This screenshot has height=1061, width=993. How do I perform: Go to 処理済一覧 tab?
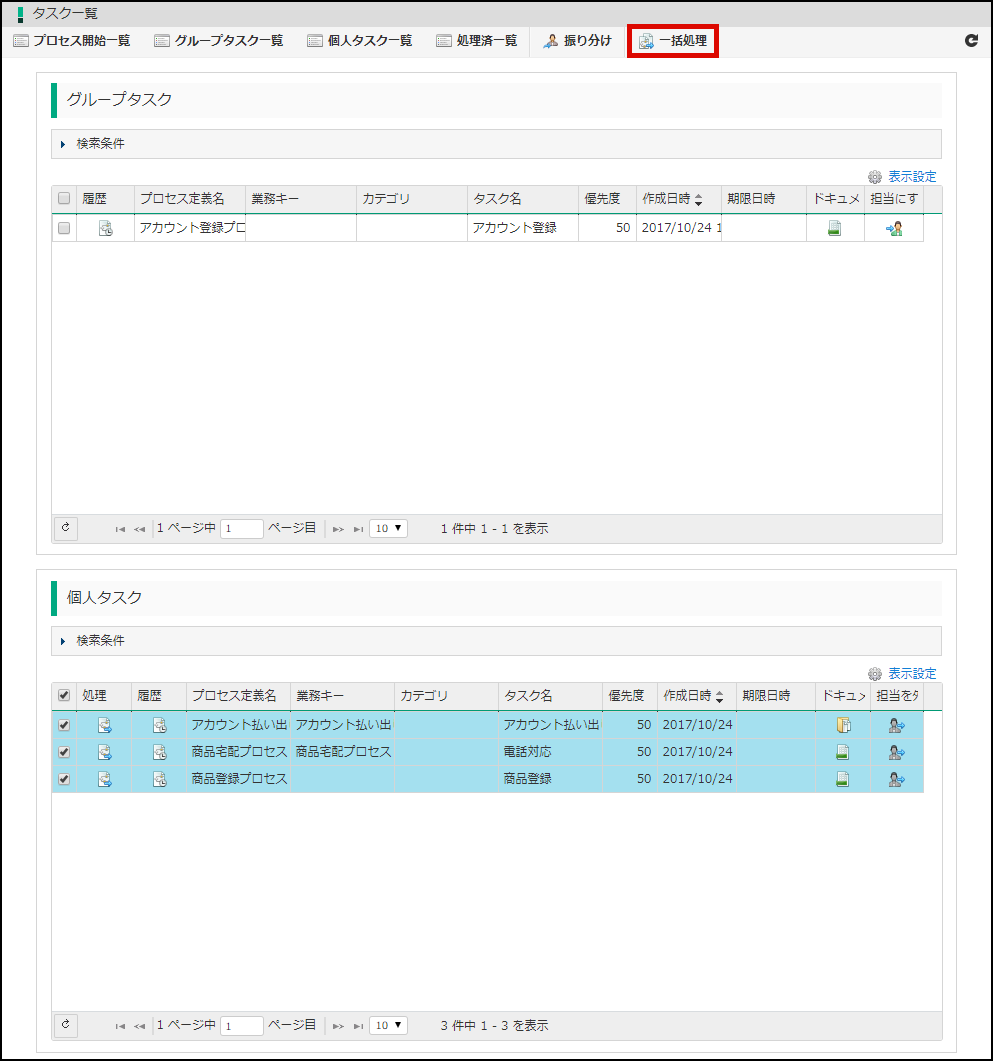(476, 41)
